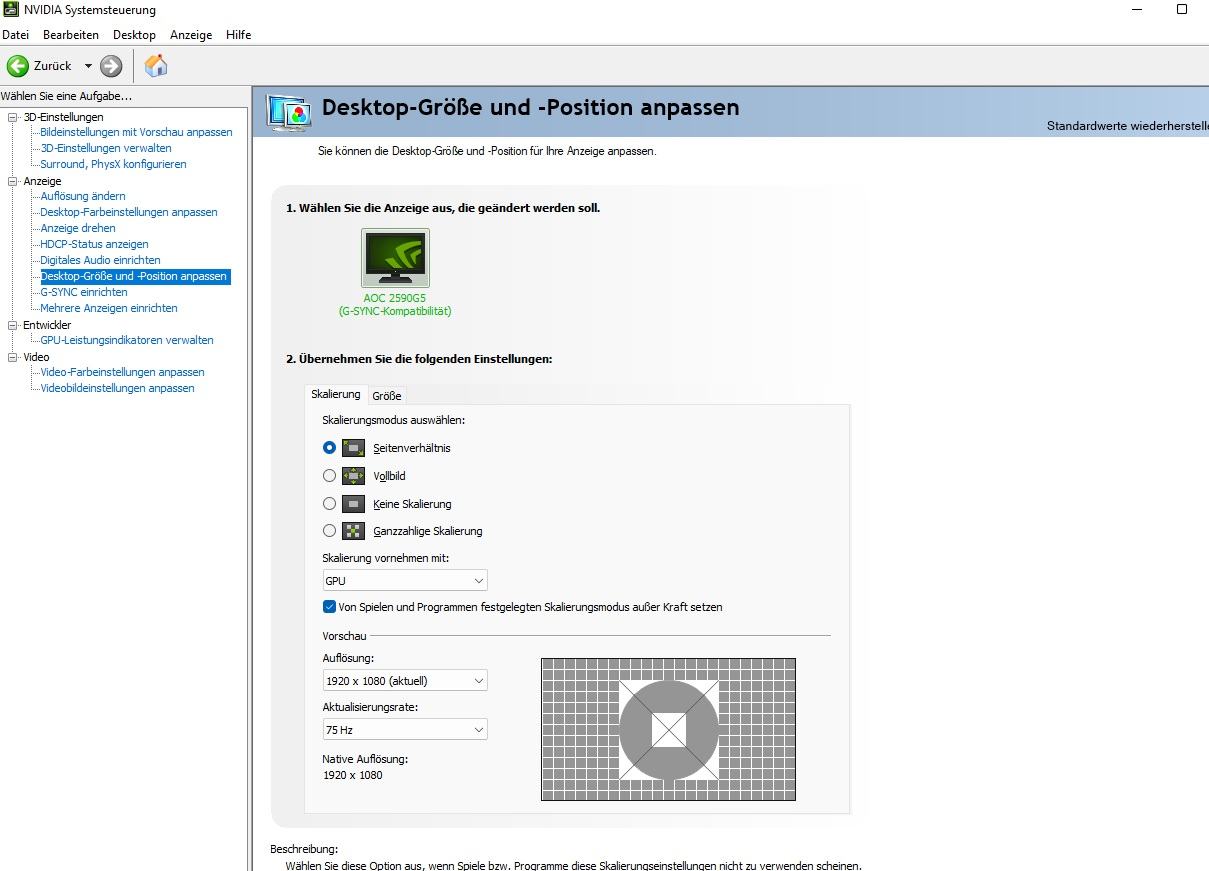Click the scaling preview test pattern
This screenshot has height=871, width=1209.
coord(668,729)
